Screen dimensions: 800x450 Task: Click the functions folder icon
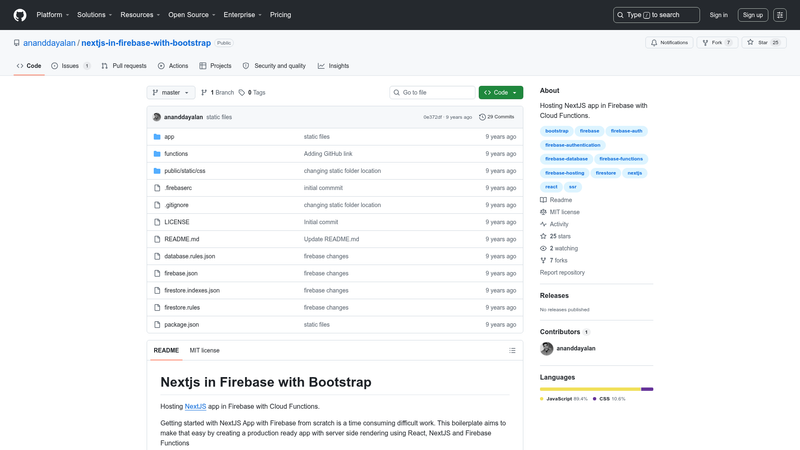(x=157, y=154)
